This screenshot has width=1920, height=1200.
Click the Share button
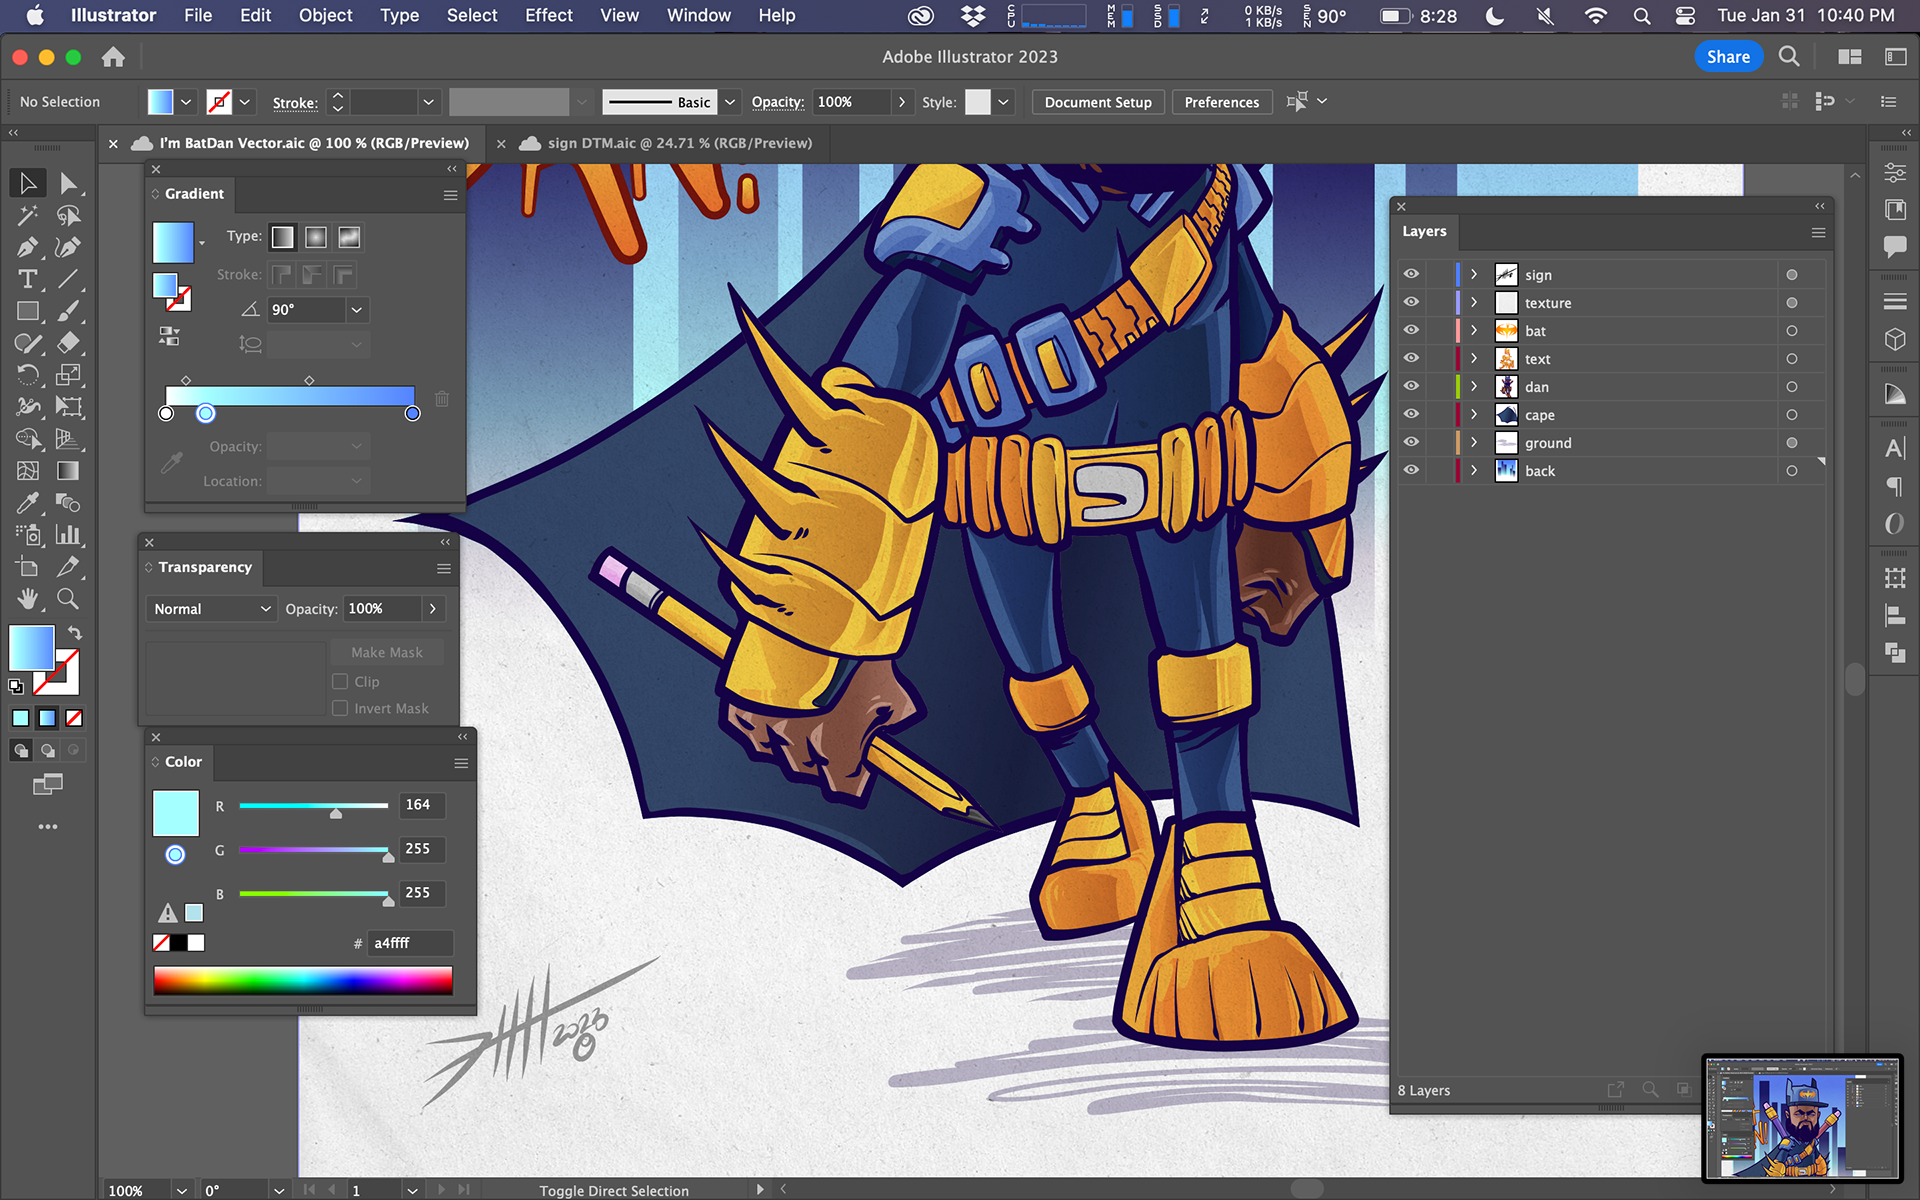[1728, 57]
